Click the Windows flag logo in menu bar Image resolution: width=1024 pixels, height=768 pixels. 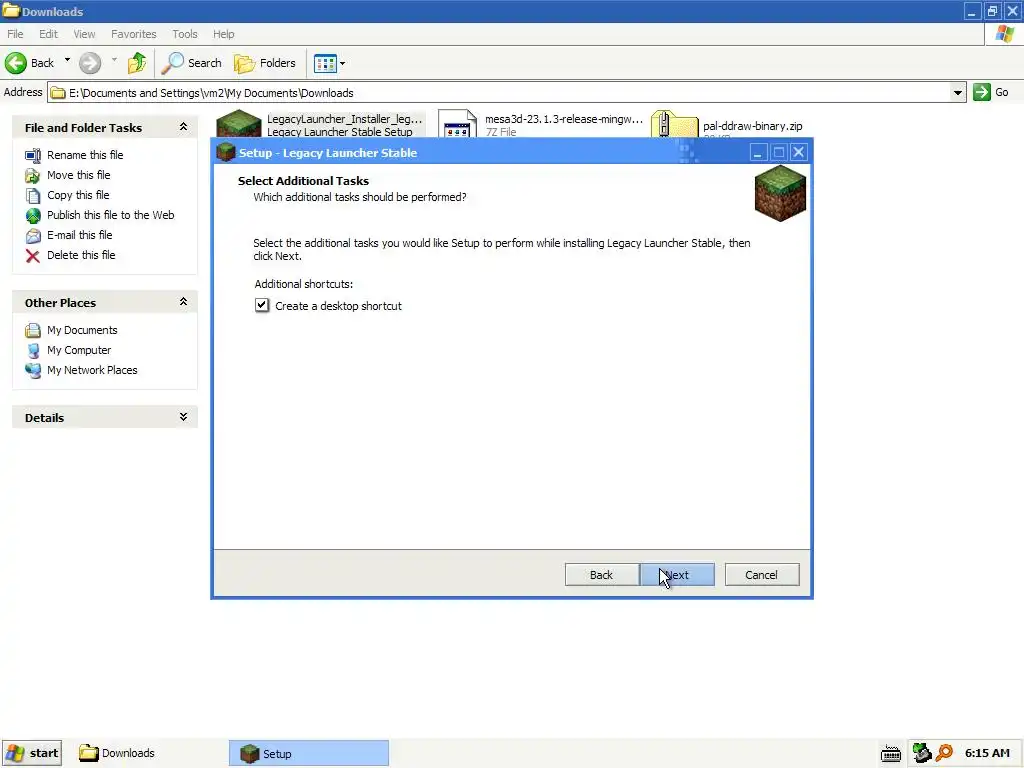[1004, 34]
